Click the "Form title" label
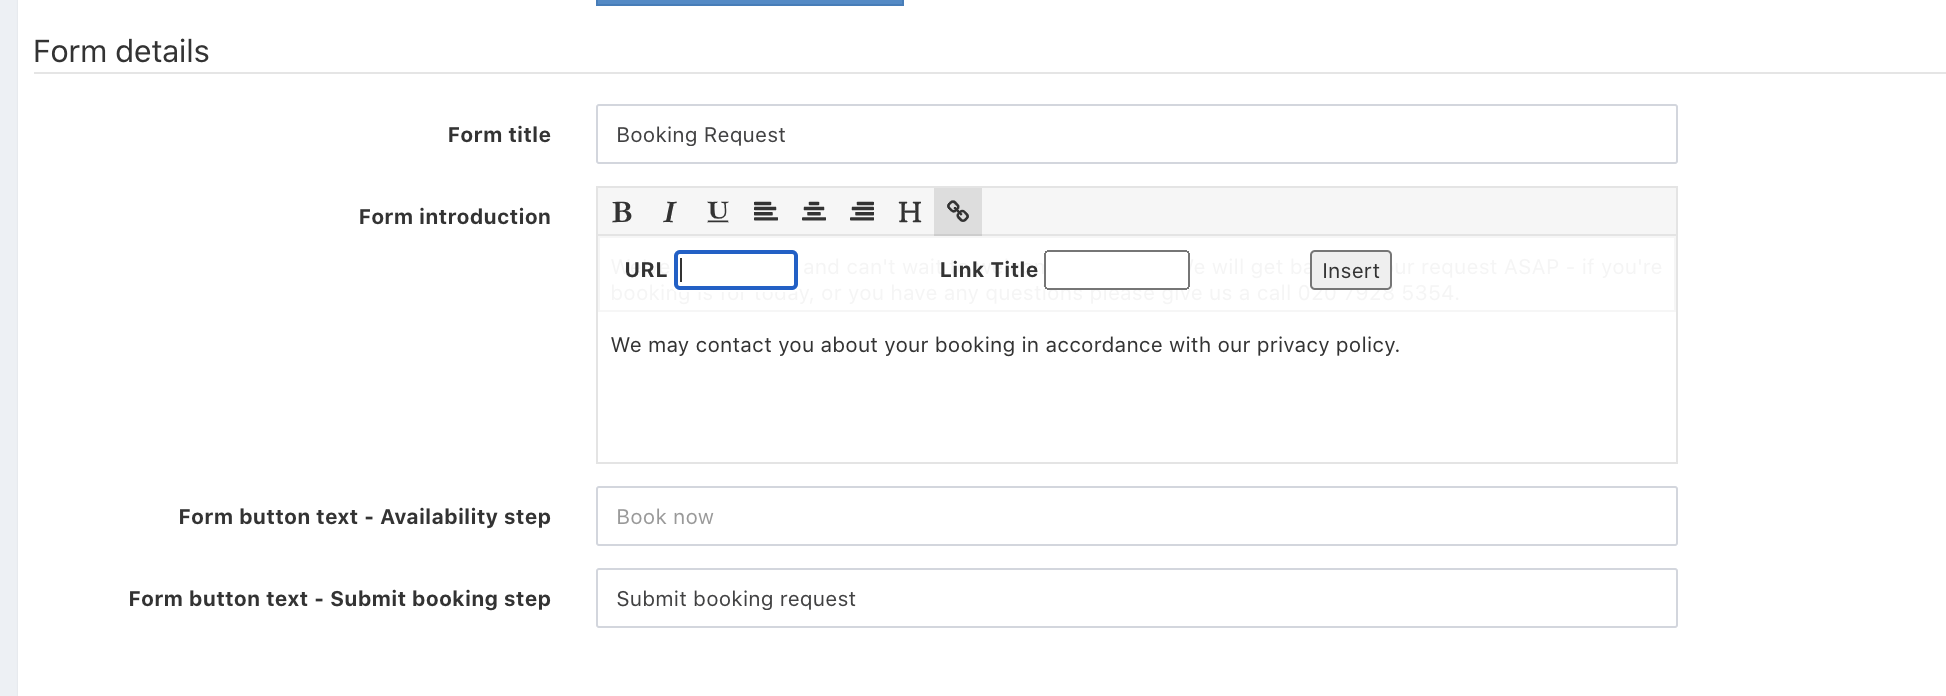The height and width of the screenshot is (696, 1946). click(x=499, y=135)
